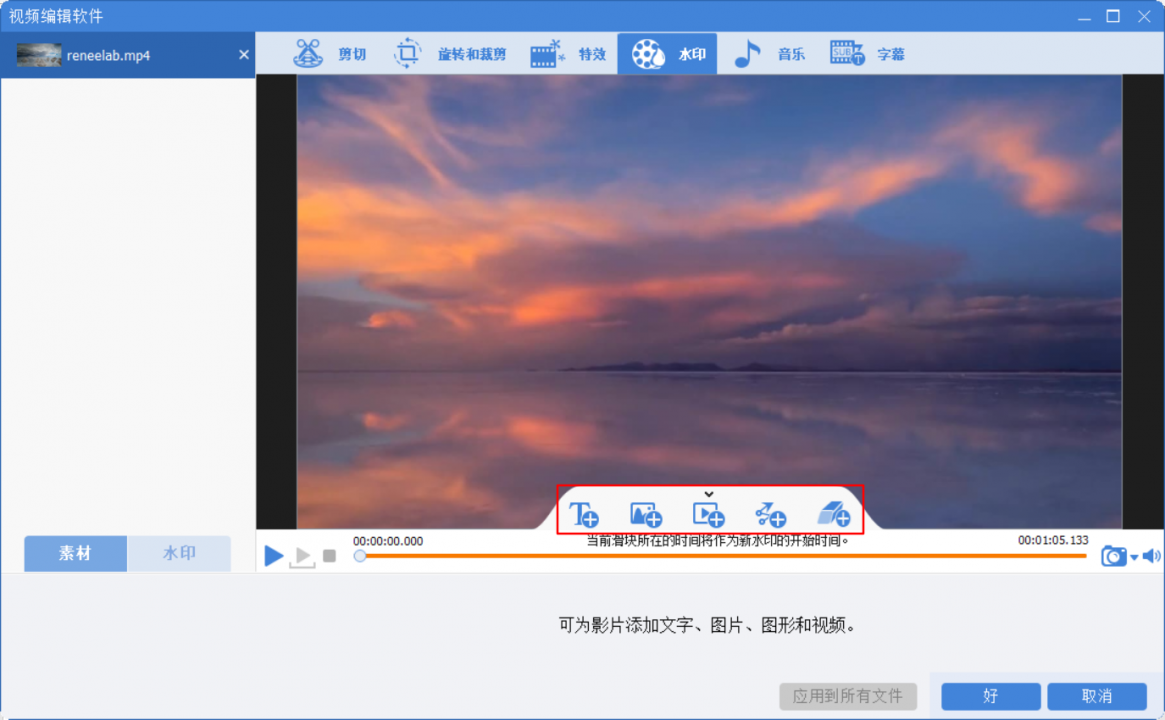This screenshot has height=720, width=1165.
Task: Click the timeline slider handle at start
Action: 360,556
